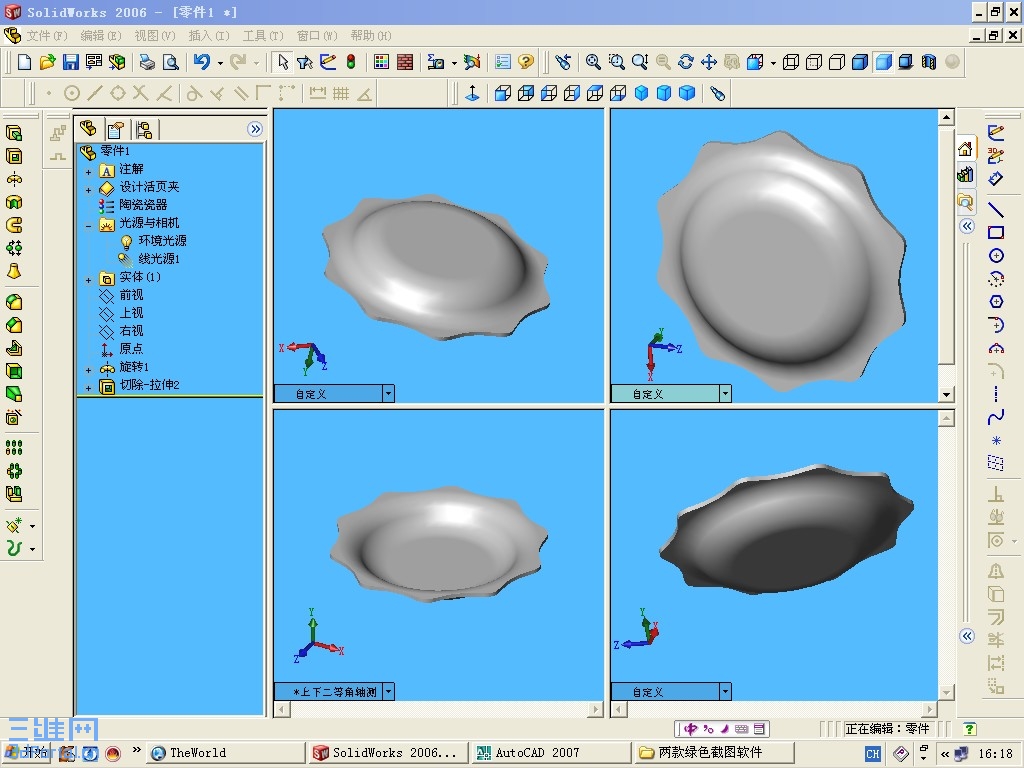This screenshot has width=1024, height=768.
Task: Switch to Hidden Lines Visible display
Action: [814, 62]
